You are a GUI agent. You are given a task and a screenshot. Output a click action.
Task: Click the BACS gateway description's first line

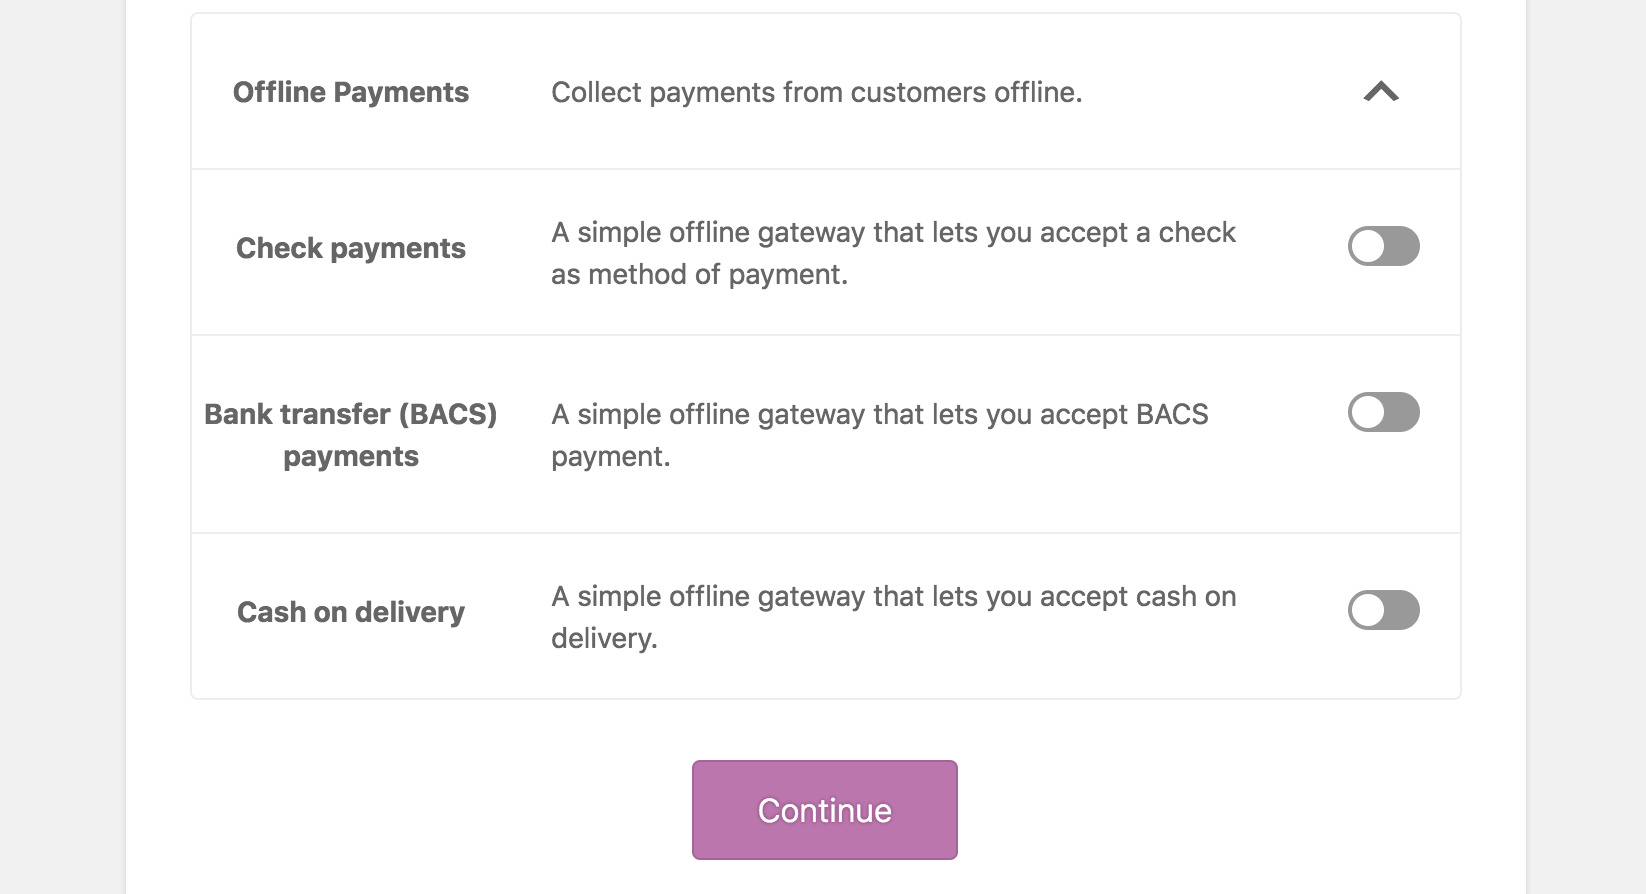pos(880,414)
